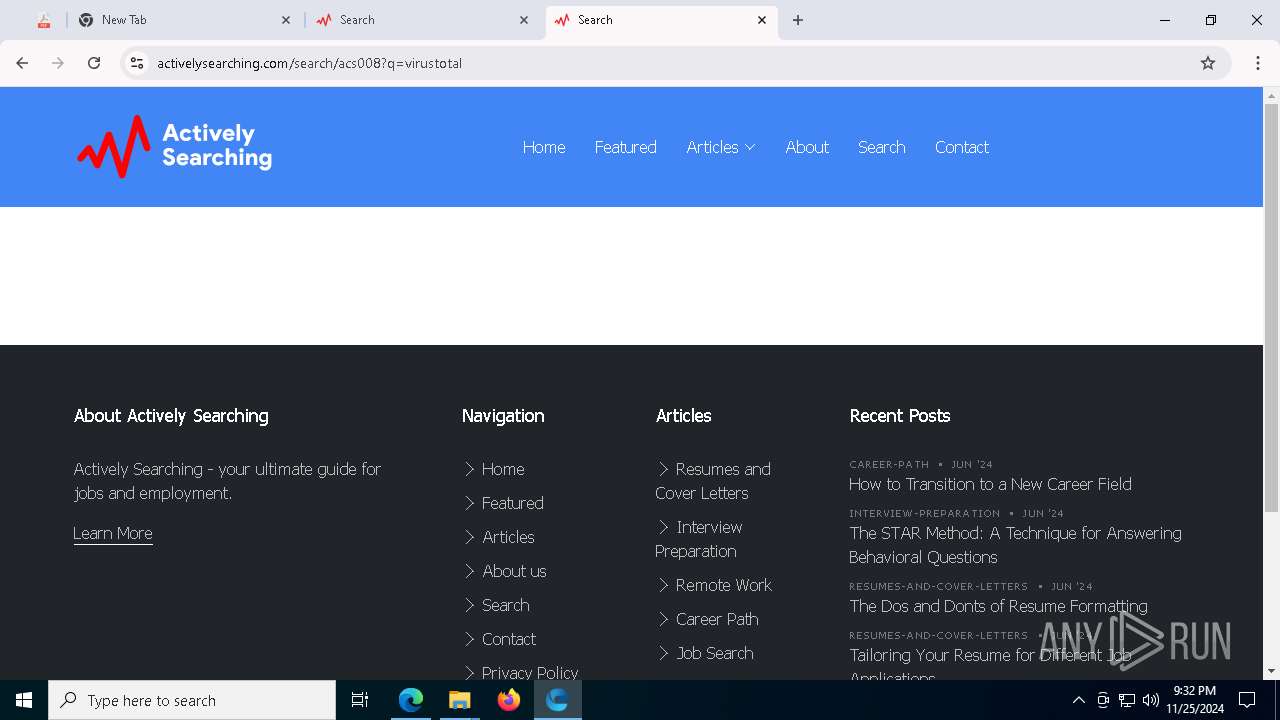Open Privacy Policy in footer Navigation
The height and width of the screenshot is (720, 1280).
pos(529,672)
